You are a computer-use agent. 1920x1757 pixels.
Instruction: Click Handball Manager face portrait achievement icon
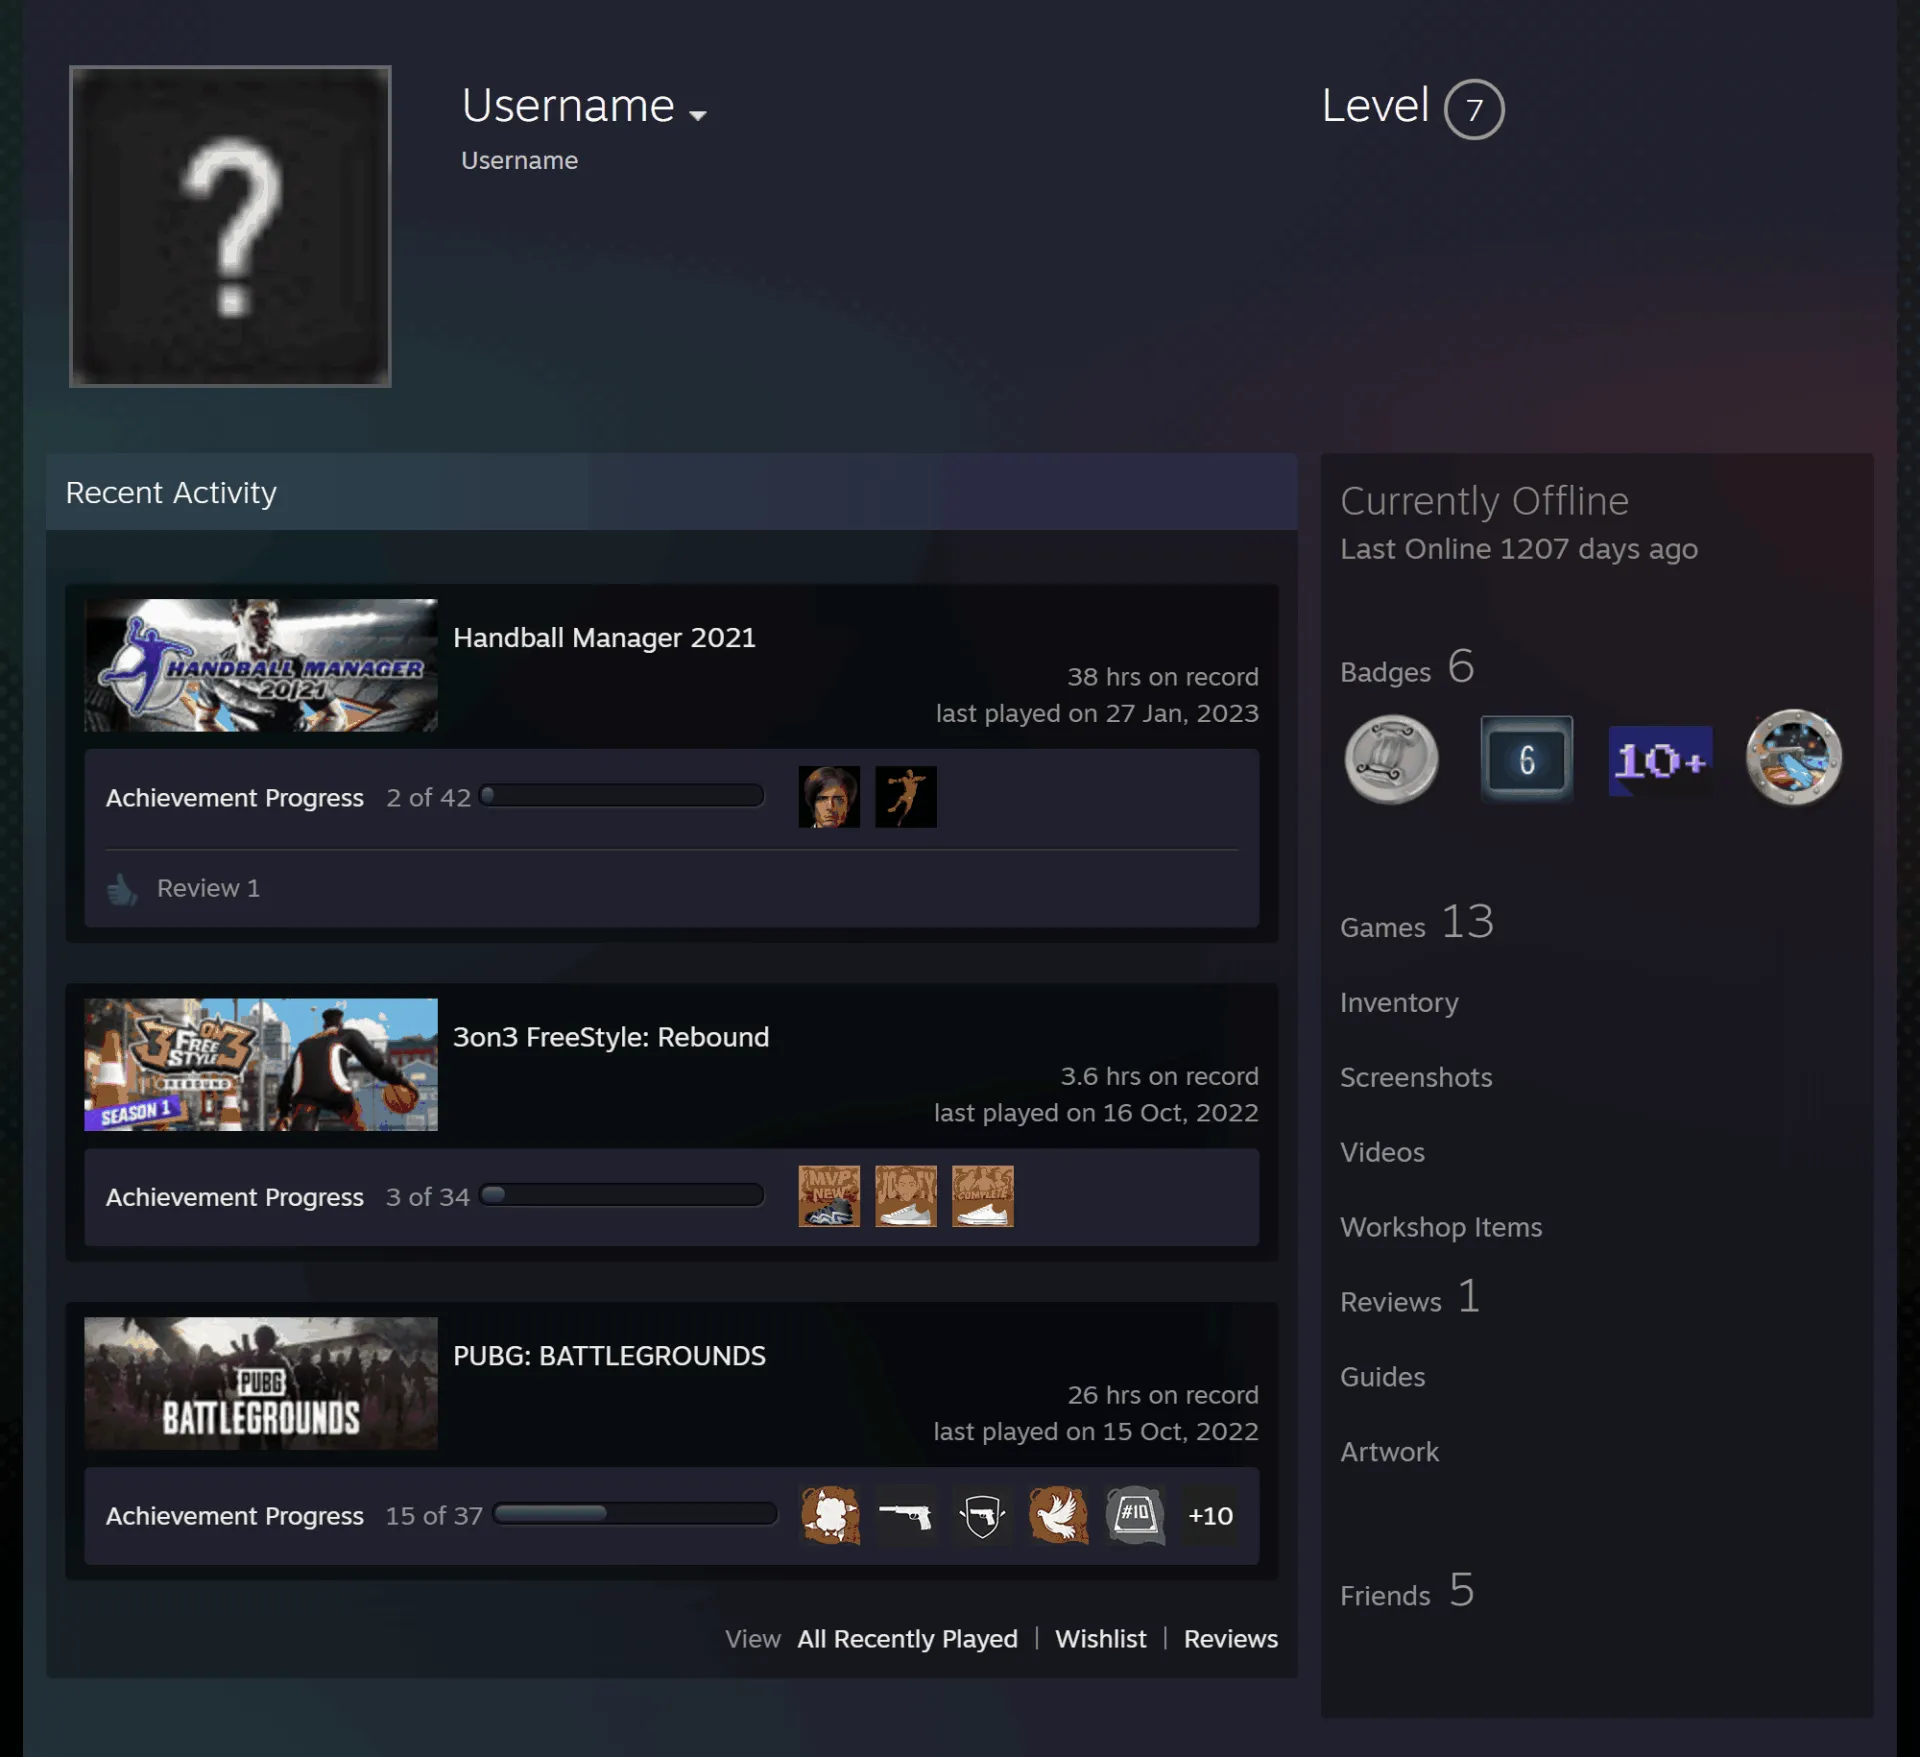[x=829, y=797]
